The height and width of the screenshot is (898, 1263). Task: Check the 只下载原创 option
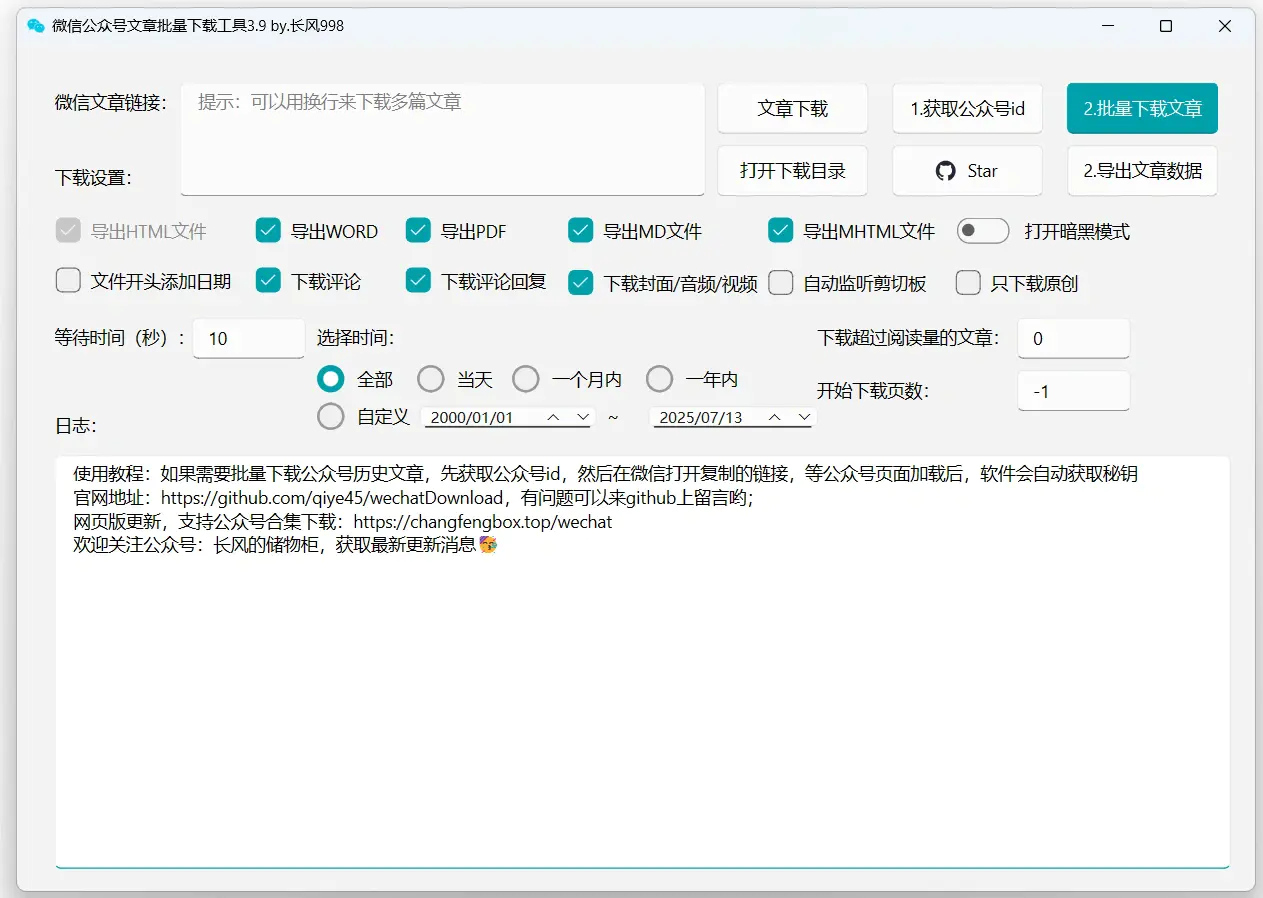click(967, 282)
